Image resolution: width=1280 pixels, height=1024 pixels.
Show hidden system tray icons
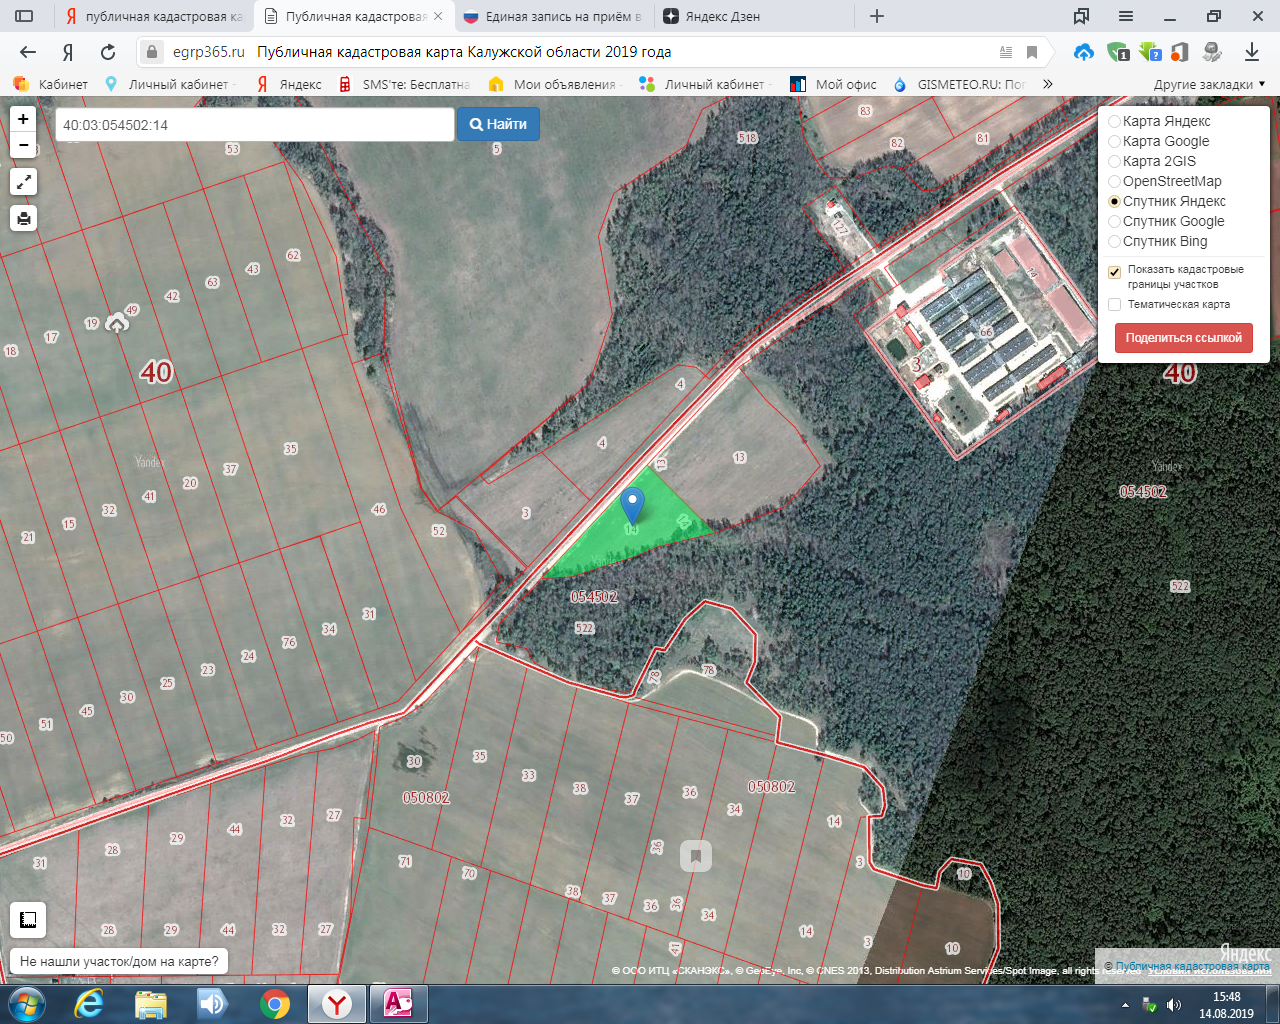point(1125,1004)
